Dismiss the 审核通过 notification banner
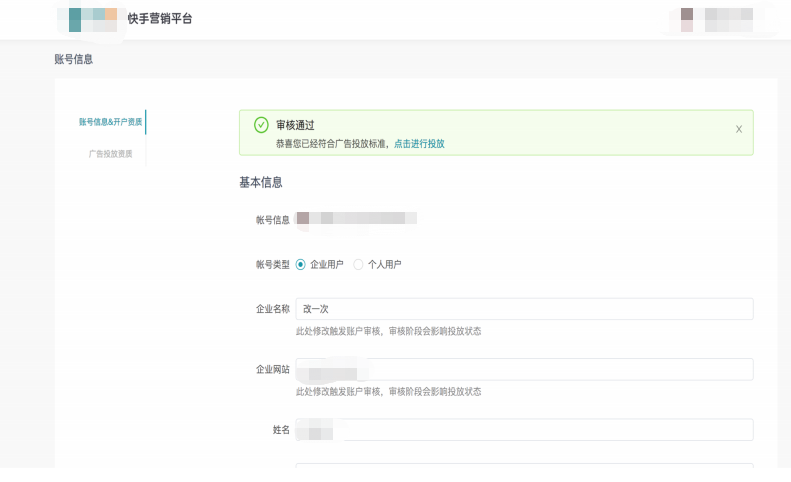791x482 pixels. tap(739, 129)
